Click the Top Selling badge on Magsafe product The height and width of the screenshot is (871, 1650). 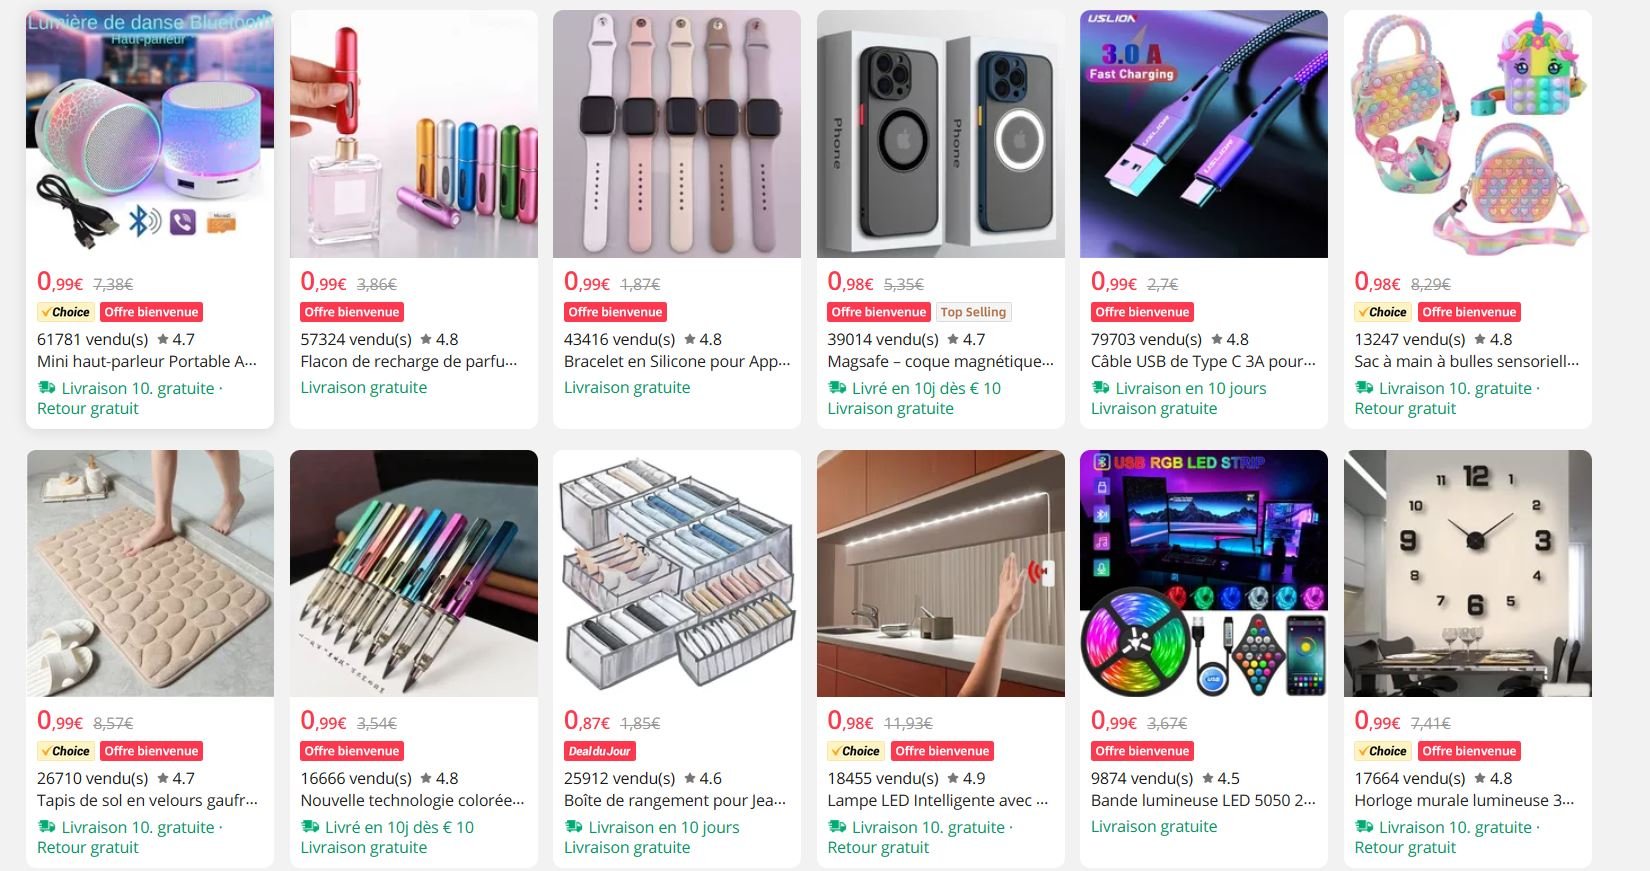(x=973, y=312)
